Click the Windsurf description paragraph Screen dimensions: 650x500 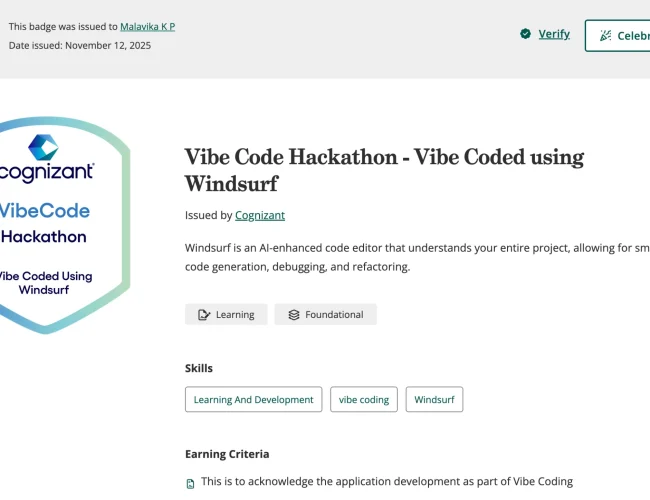point(417,257)
